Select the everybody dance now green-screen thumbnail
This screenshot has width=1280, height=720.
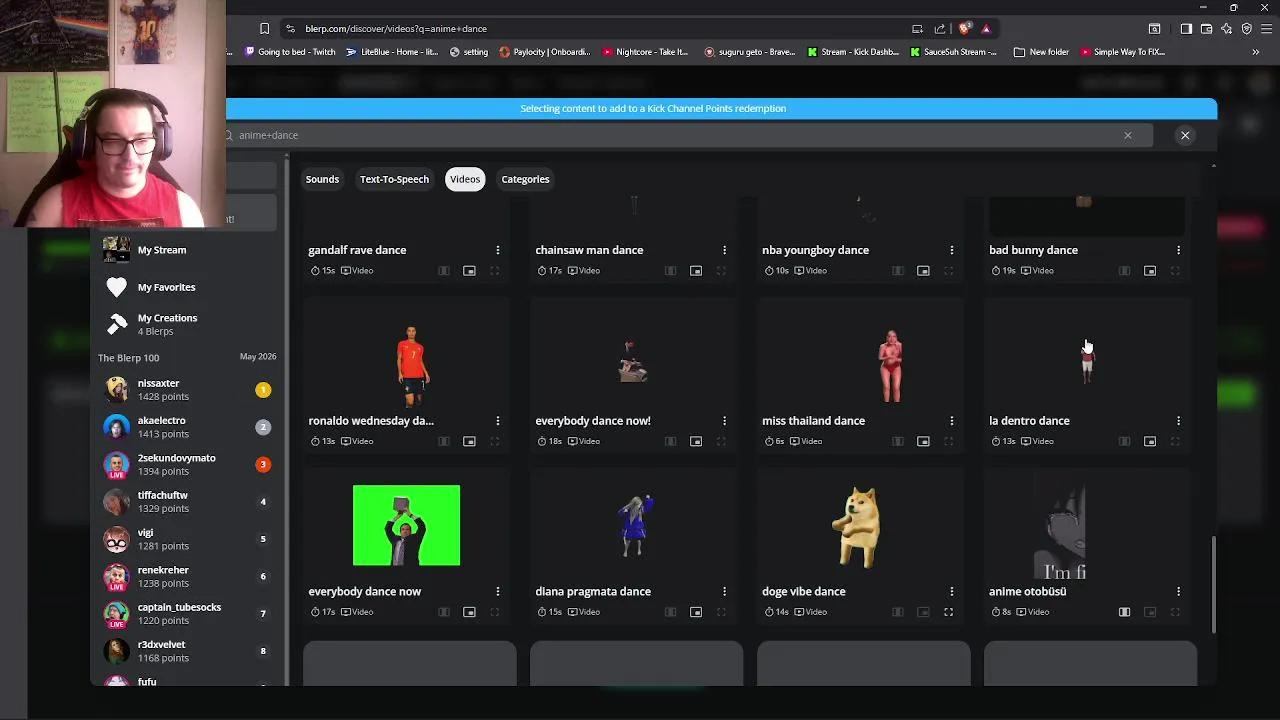point(406,525)
